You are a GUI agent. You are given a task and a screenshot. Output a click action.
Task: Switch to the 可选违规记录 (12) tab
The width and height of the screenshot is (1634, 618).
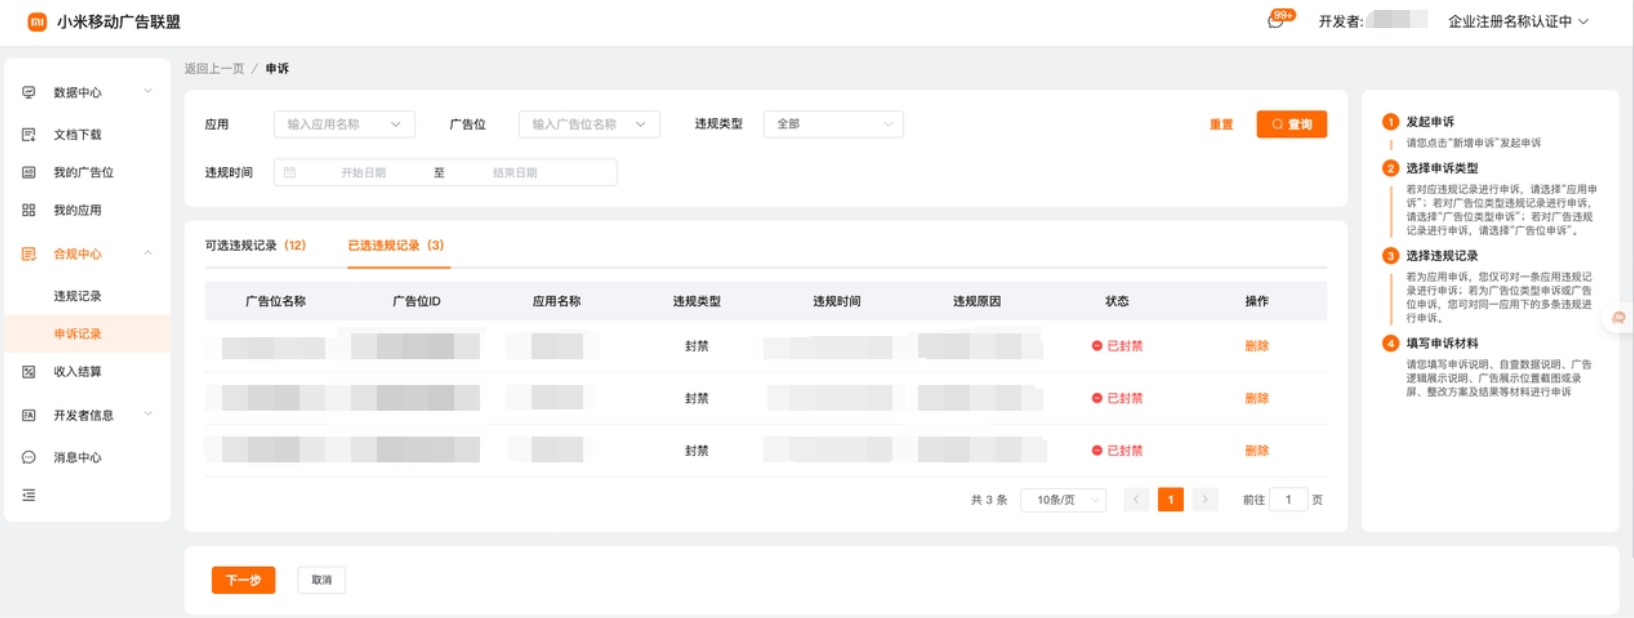[x=255, y=245]
